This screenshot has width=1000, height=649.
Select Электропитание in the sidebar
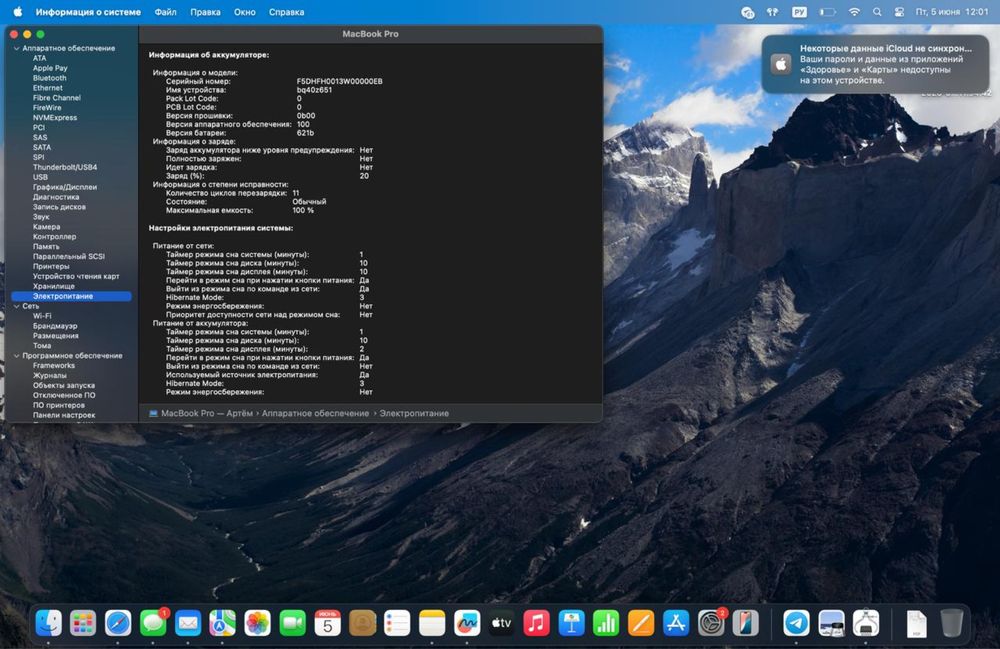(71, 296)
